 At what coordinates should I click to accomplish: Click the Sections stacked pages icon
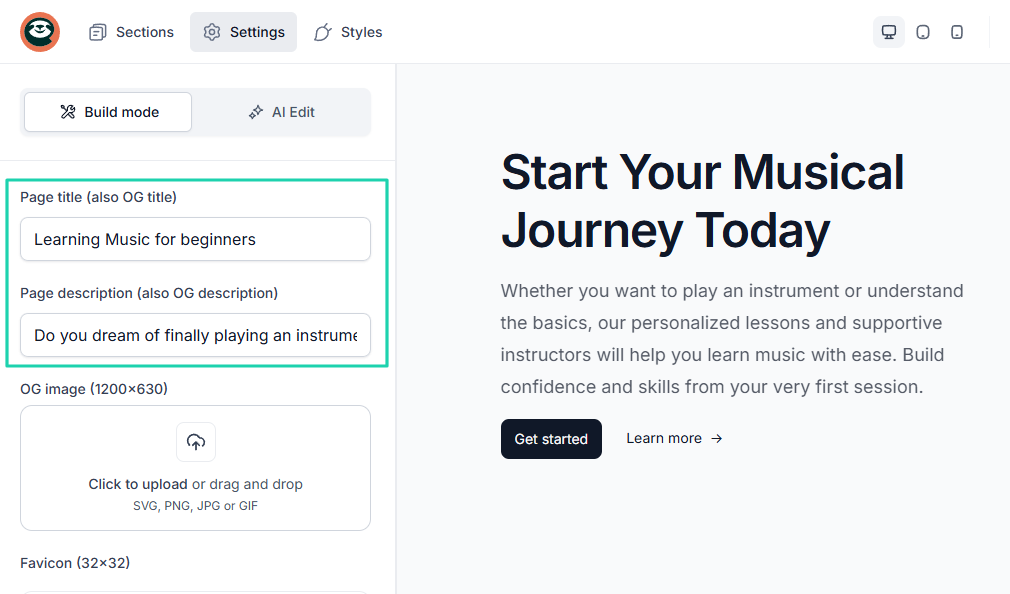pyautogui.click(x=97, y=32)
